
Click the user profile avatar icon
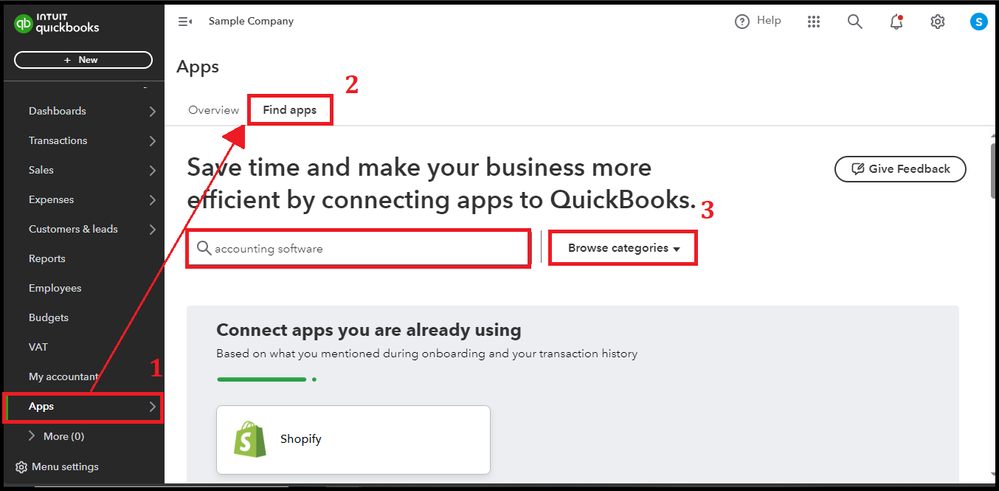tap(978, 21)
